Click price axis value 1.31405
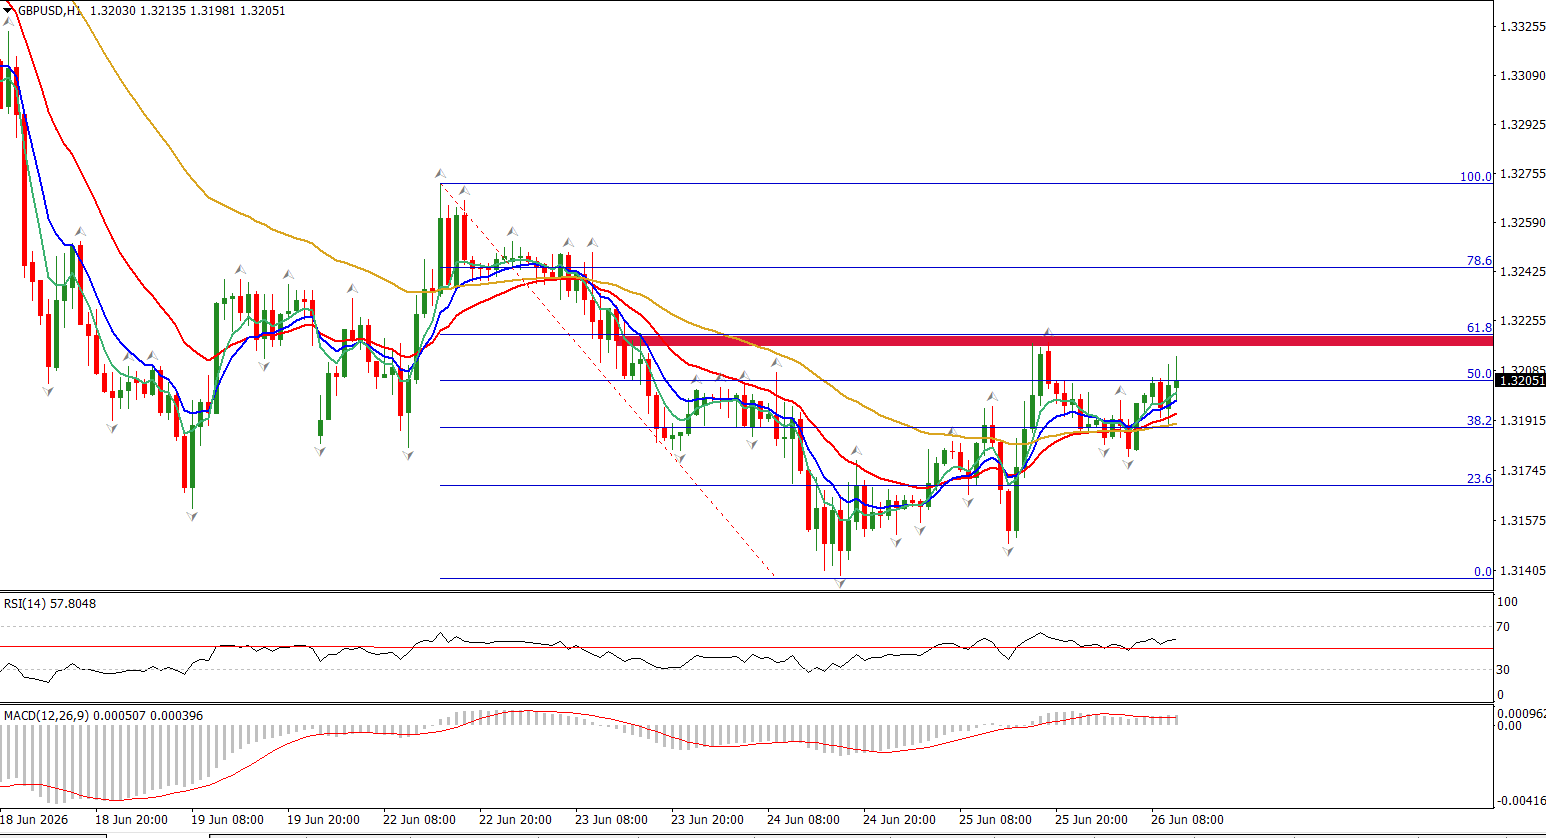1546x838 pixels. 1522,571
